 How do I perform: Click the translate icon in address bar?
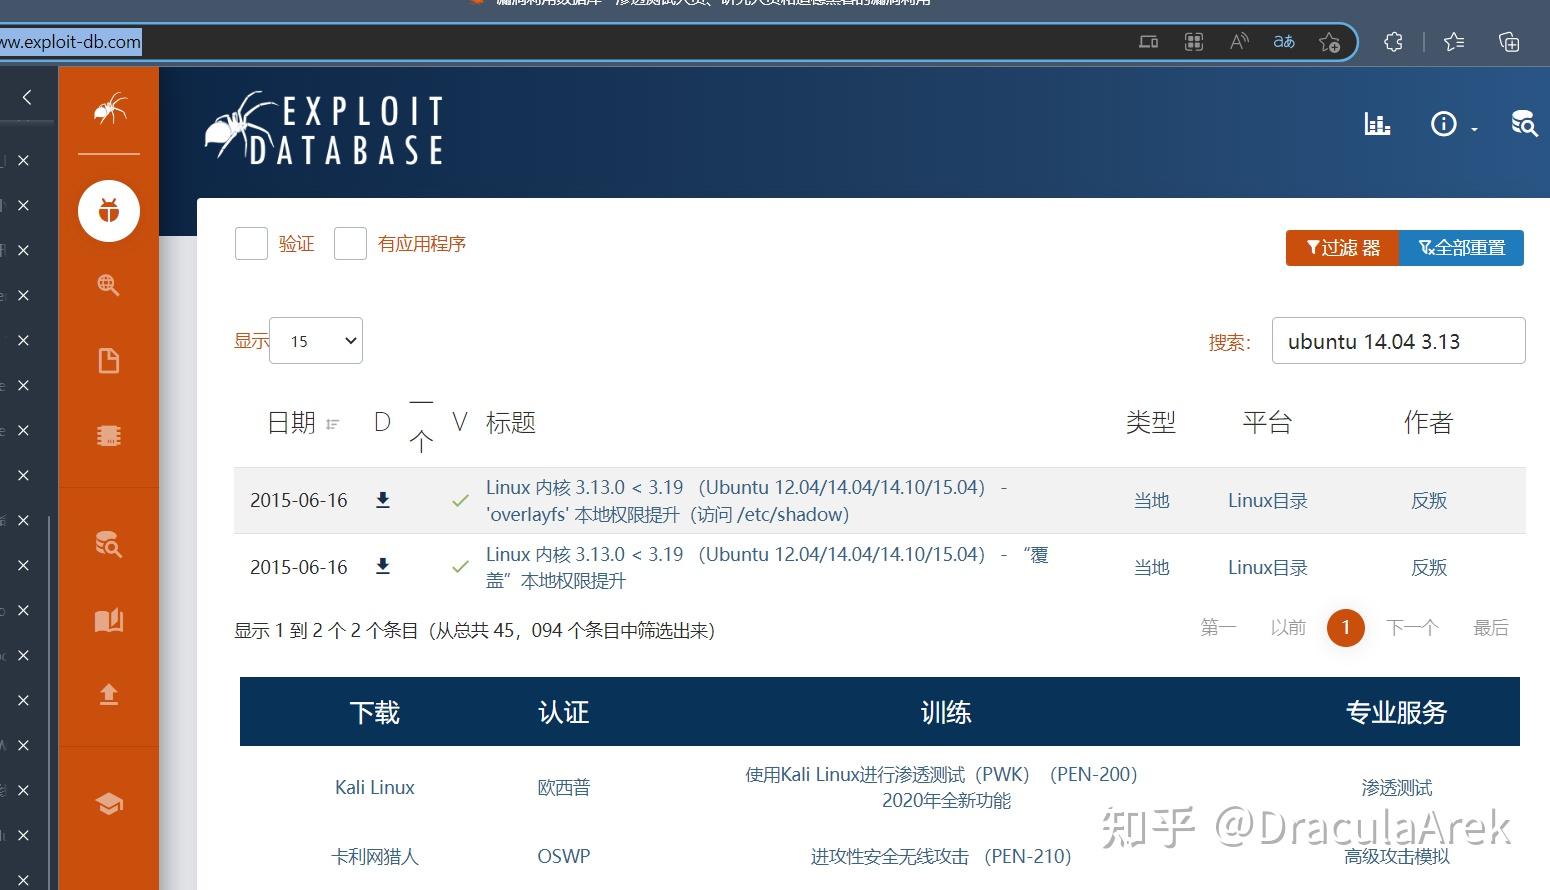1284,42
